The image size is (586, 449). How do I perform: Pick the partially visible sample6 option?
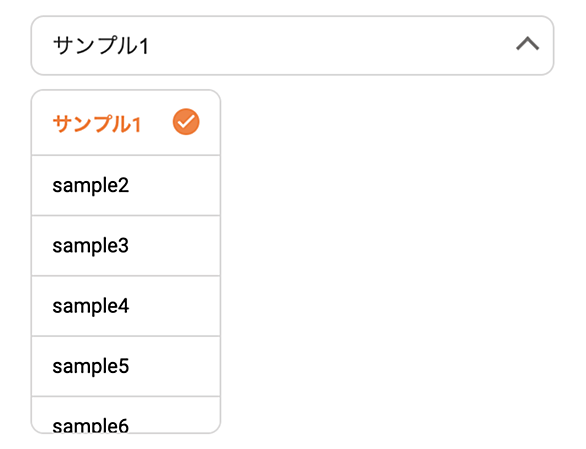pyautogui.click(x=90, y=425)
